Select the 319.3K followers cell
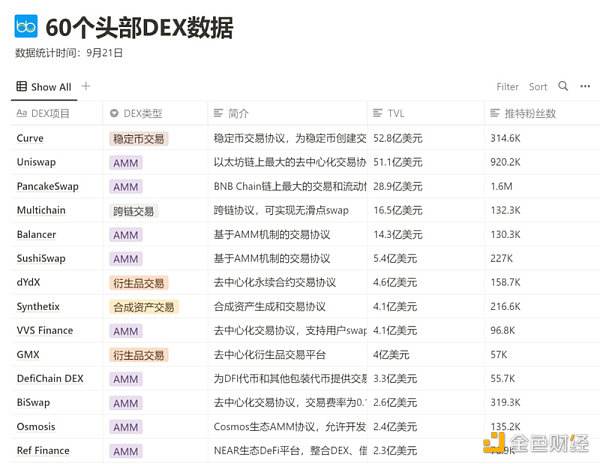Screen dimensions: 600x464 click(x=542, y=402)
